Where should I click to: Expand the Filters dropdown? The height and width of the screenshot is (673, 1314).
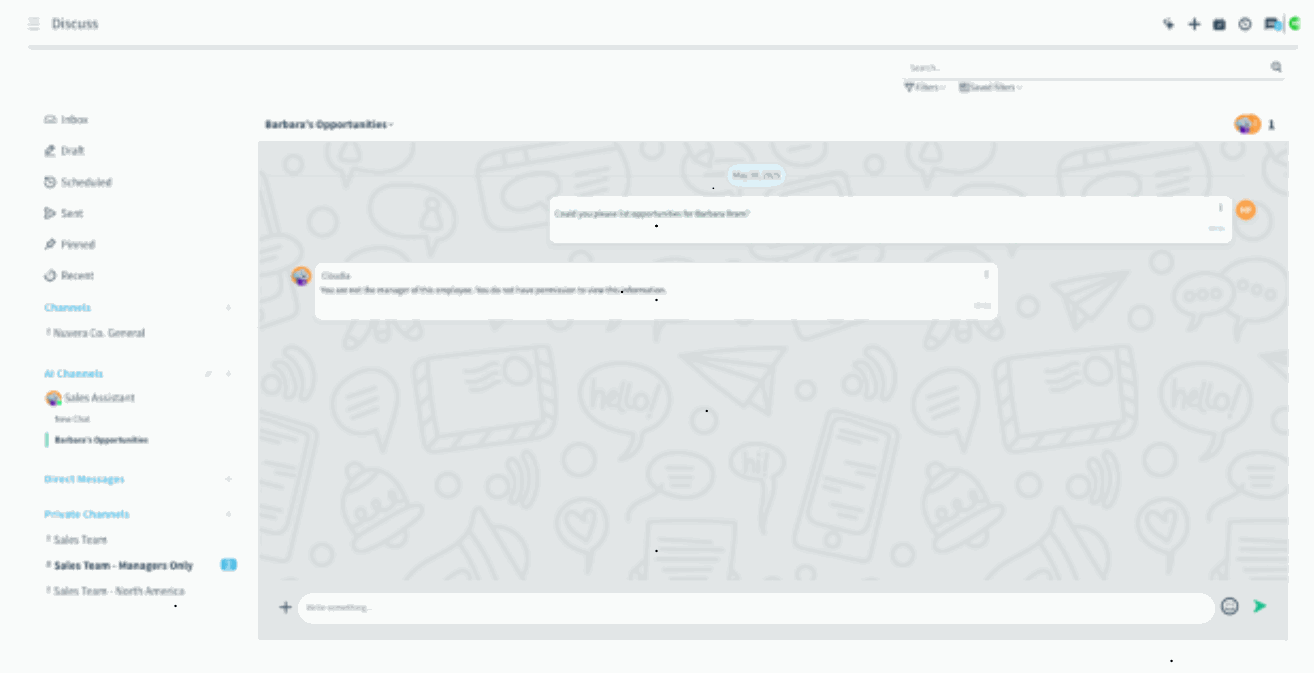[924, 88]
